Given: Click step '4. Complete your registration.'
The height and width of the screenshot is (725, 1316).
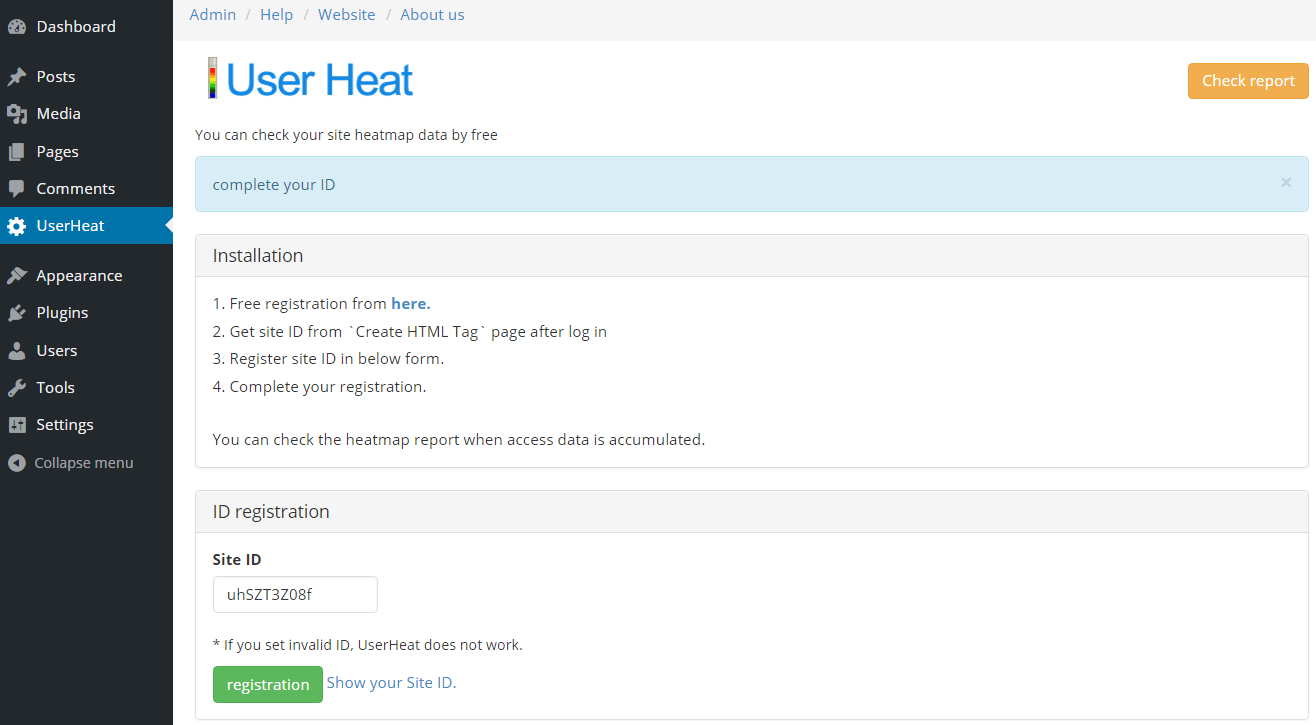Looking at the screenshot, I should coord(320,387).
